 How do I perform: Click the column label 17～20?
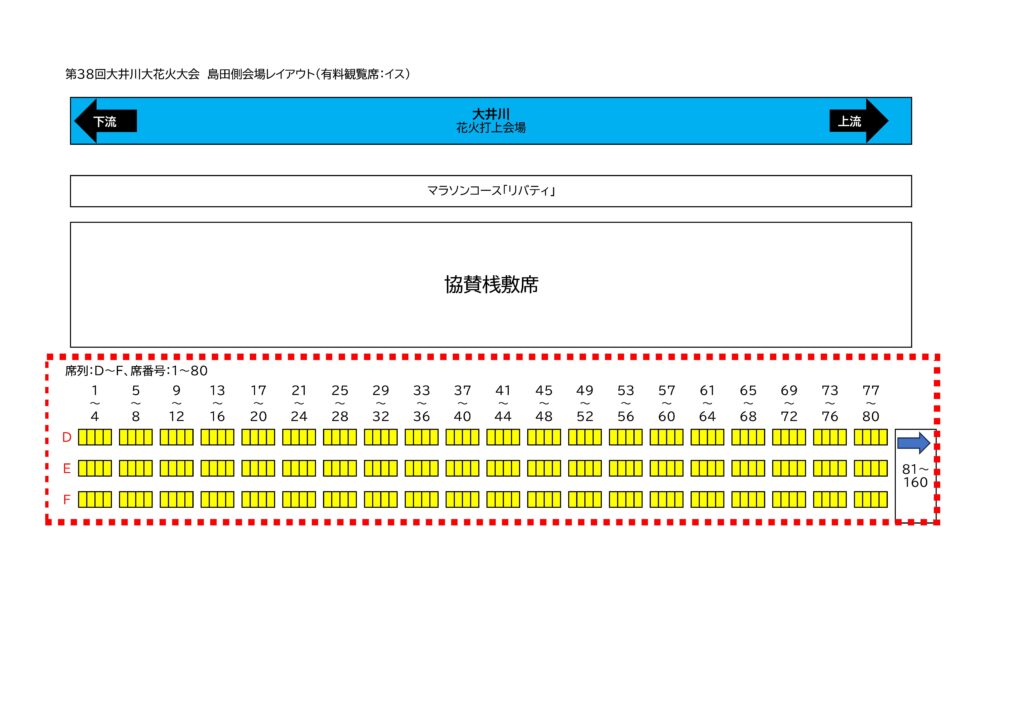(x=259, y=403)
